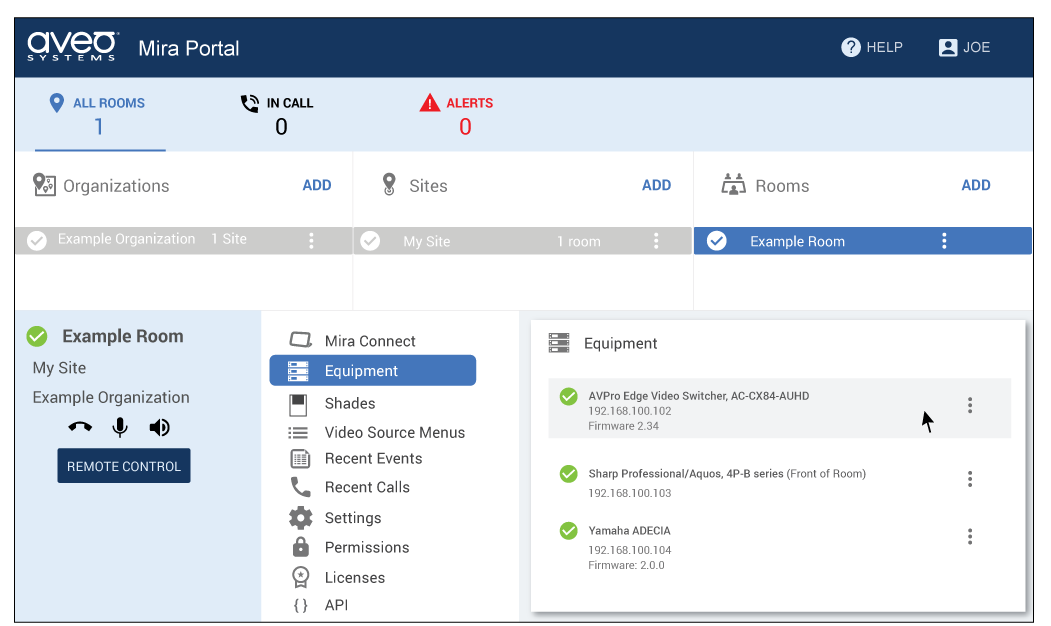
Task: Open the Sharp Professional/Aquos options menu
Action: click(x=969, y=479)
